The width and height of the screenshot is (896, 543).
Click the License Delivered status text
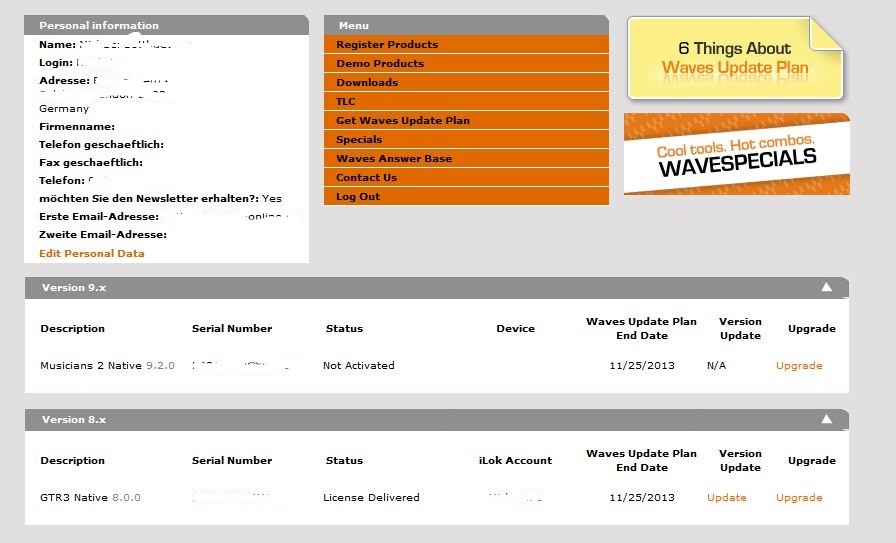pyautogui.click(x=371, y=498)
